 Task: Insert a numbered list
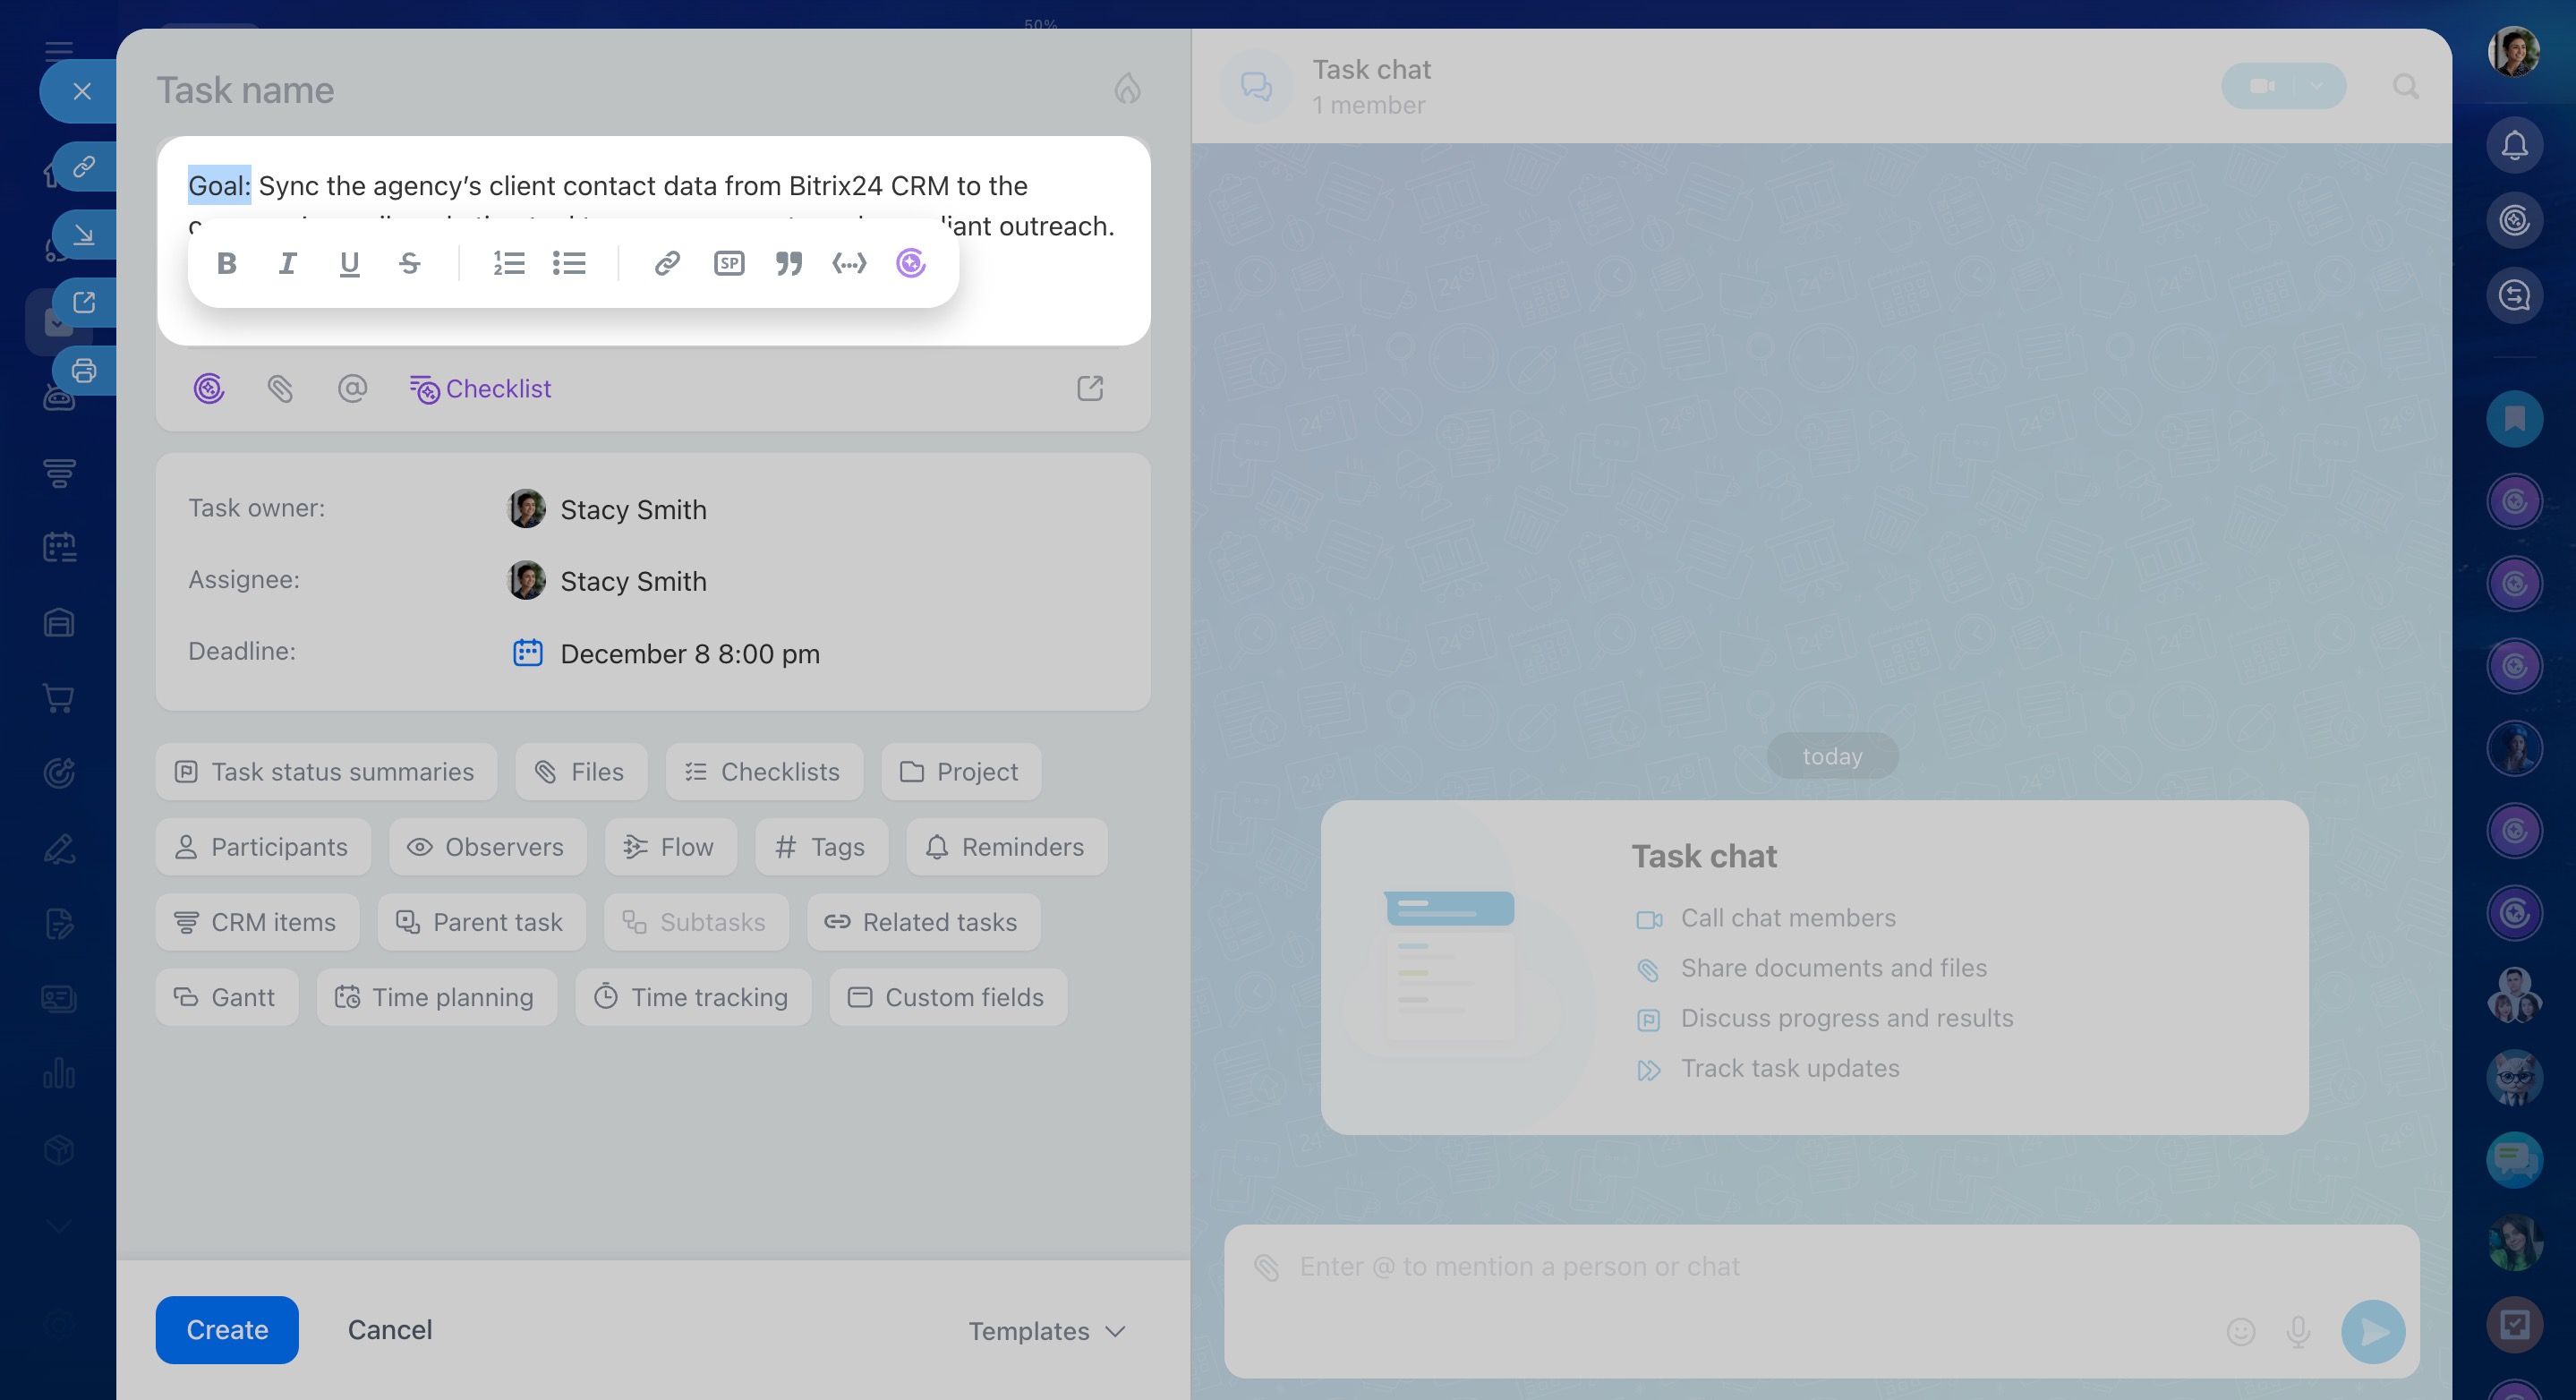508,263
